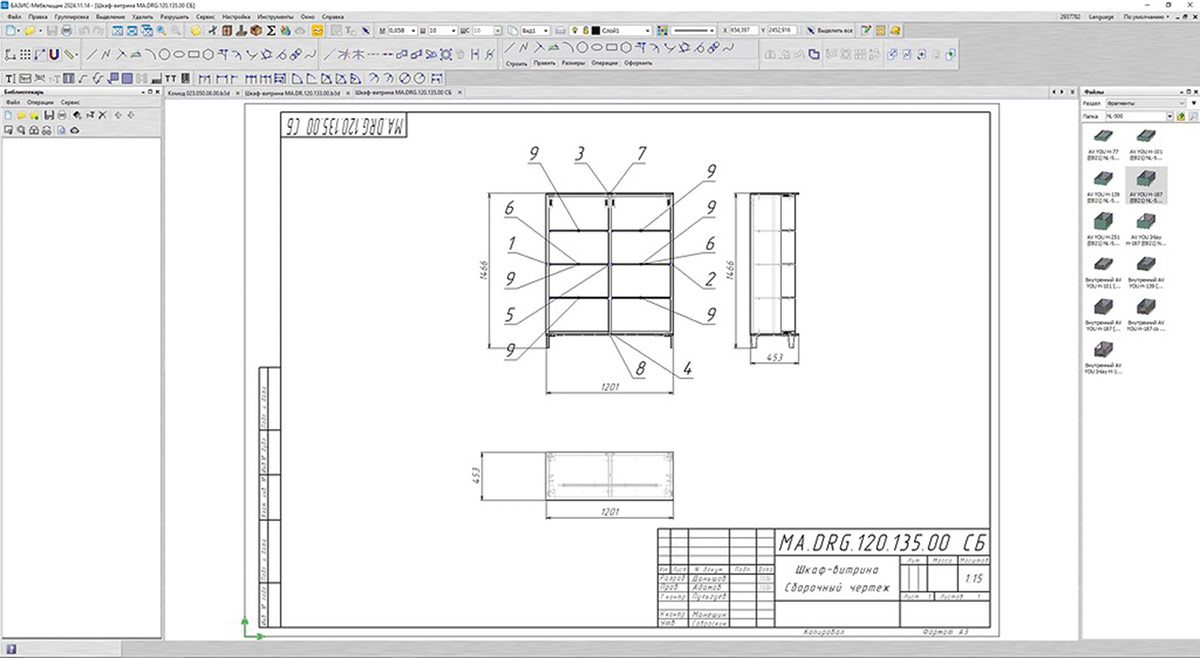
Task: Click the text 'T' tool icon
Action: 9,77
